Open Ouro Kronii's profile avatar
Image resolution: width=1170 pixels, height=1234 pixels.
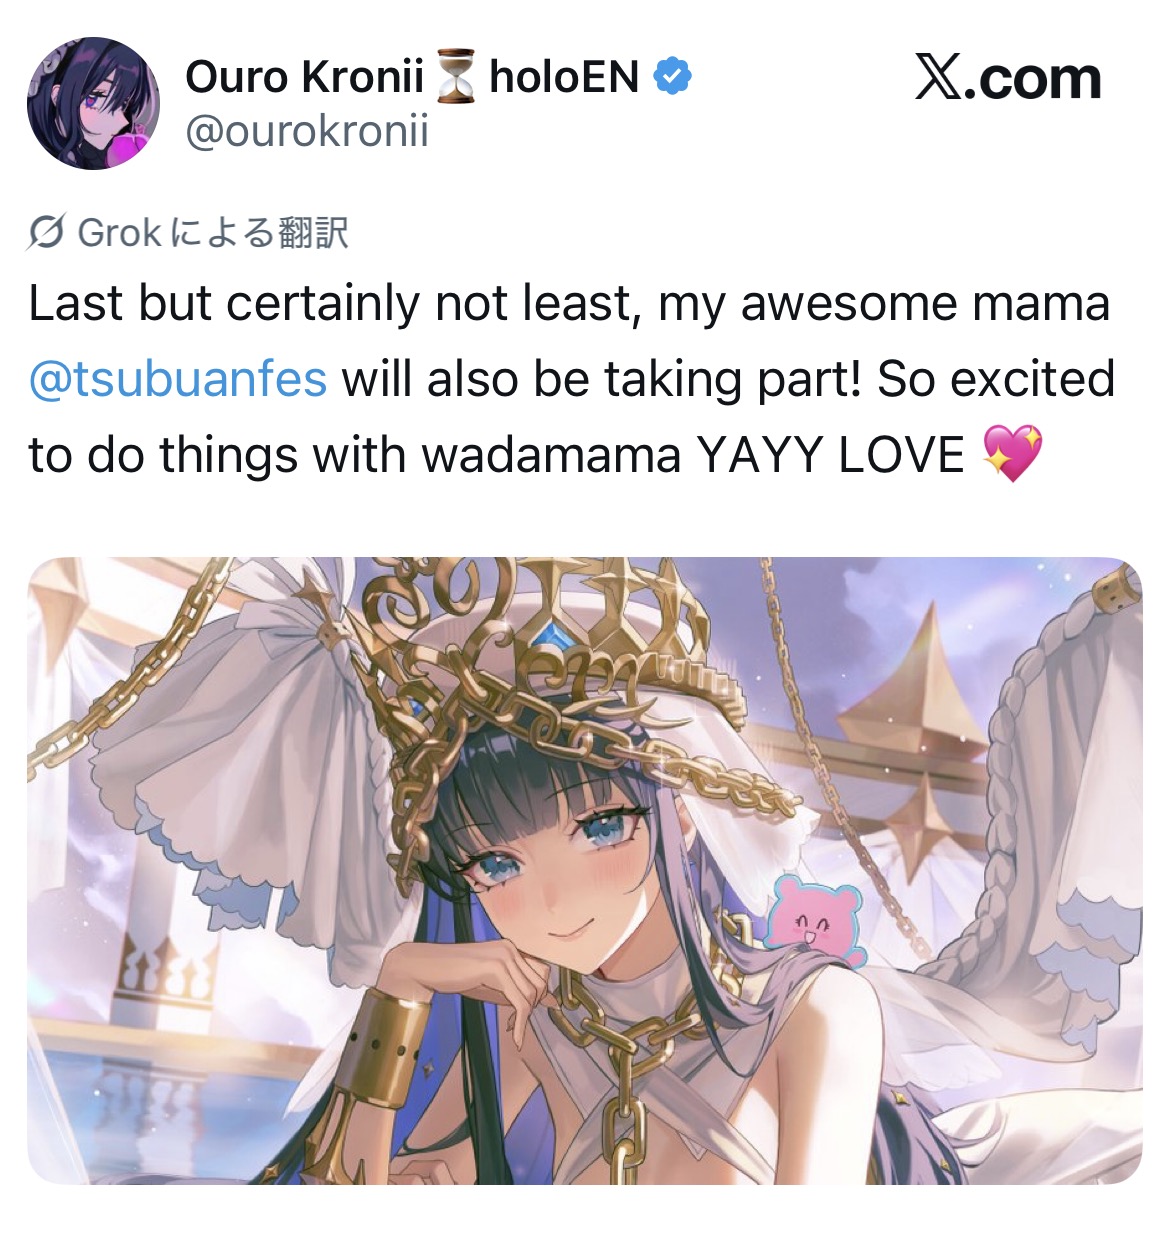93,103
